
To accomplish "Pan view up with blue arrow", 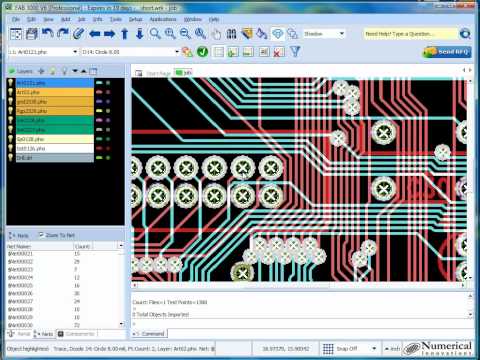I will (x=124, y=34).
